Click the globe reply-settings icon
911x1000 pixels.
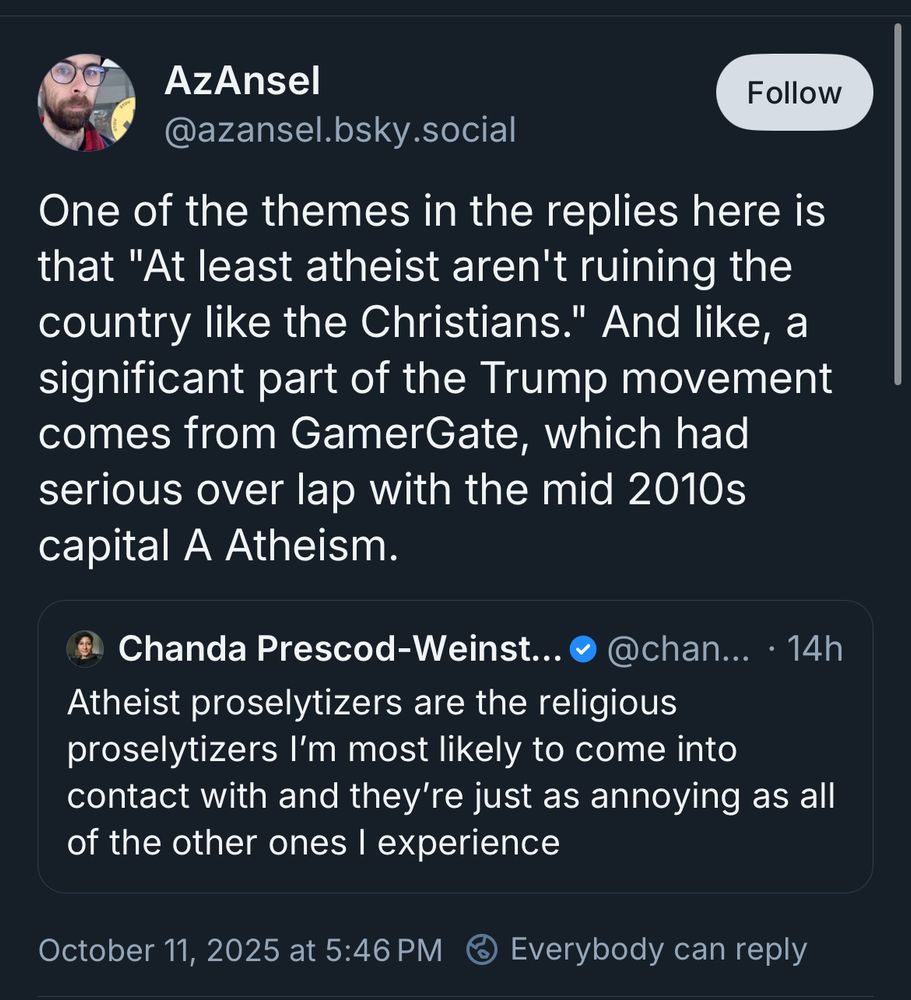(482, 949)
